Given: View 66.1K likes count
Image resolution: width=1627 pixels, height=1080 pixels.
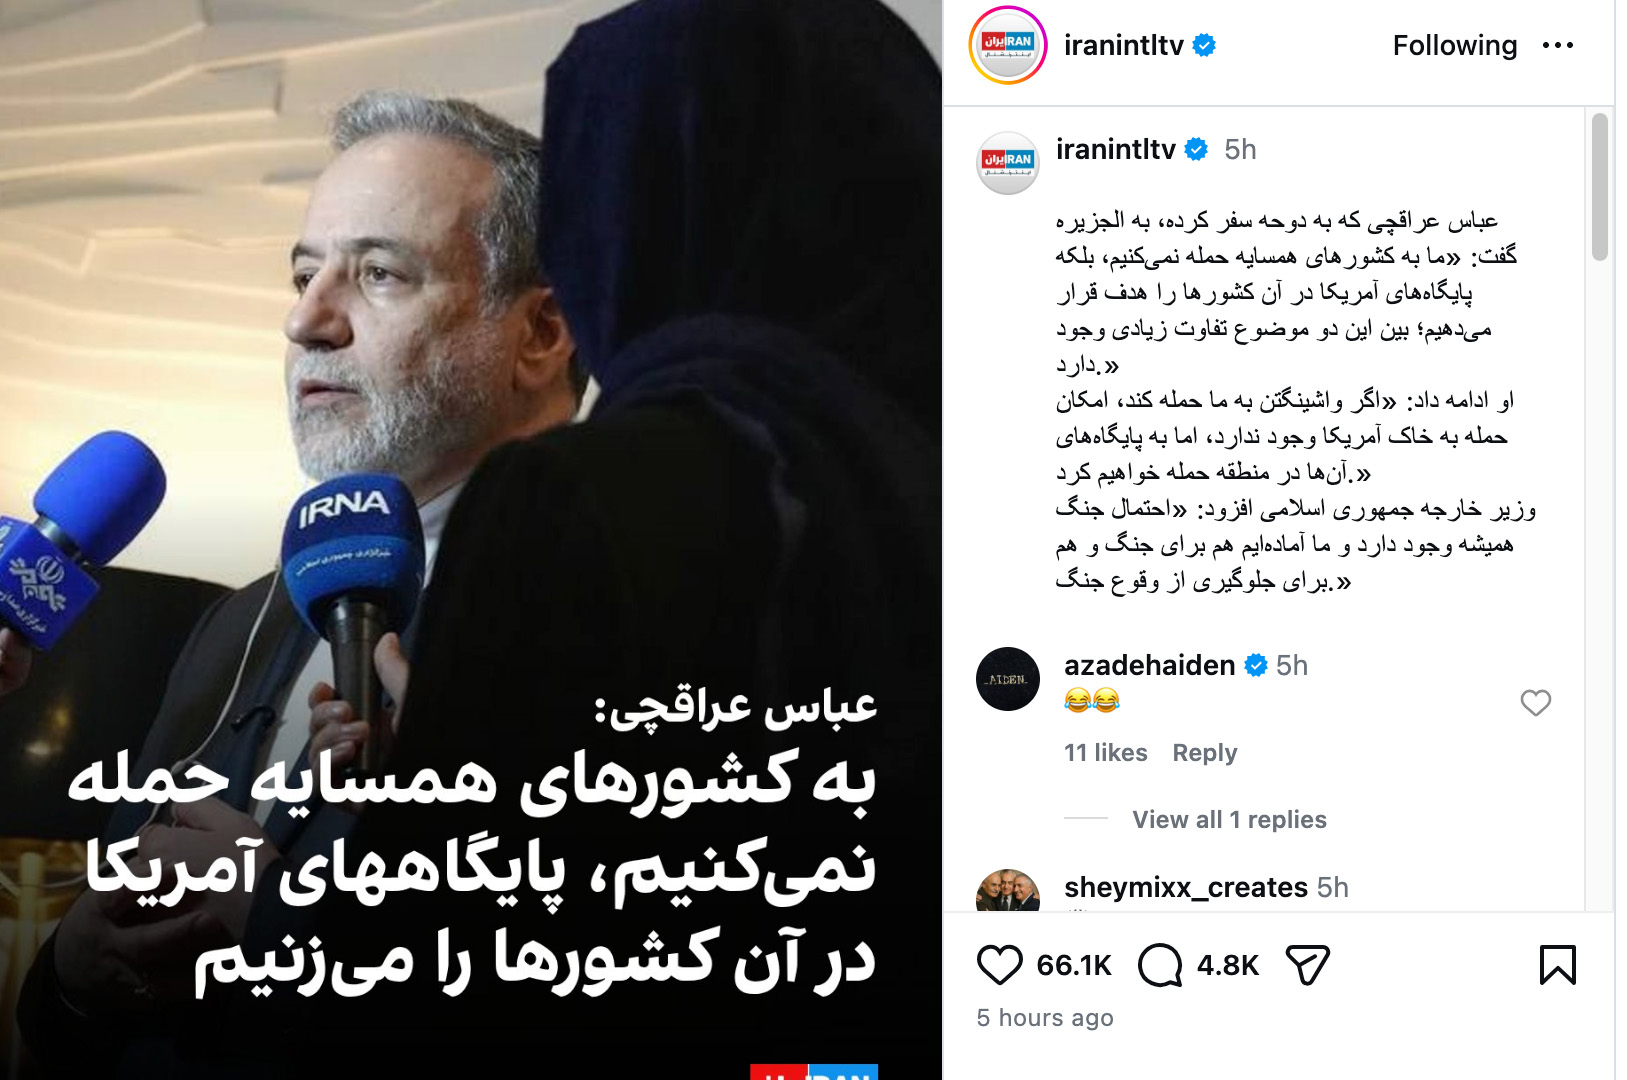Looking at the screenshot, I should click(x=1074, y=965).
